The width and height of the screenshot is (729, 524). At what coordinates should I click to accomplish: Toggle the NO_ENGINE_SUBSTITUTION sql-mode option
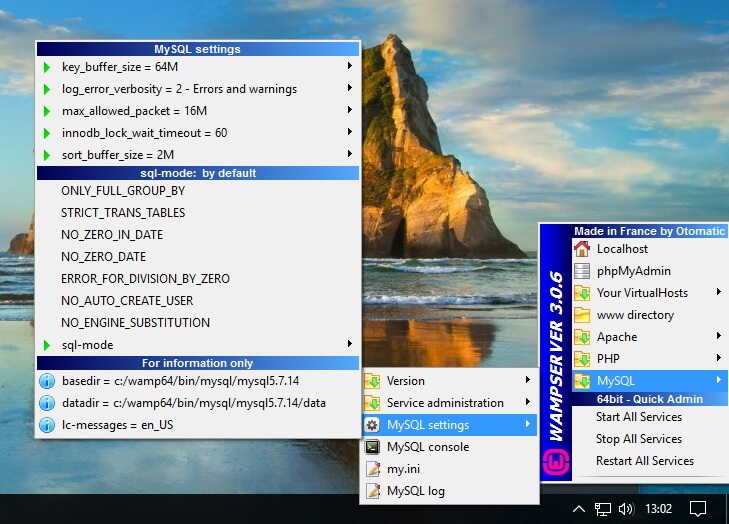[135, 323]
